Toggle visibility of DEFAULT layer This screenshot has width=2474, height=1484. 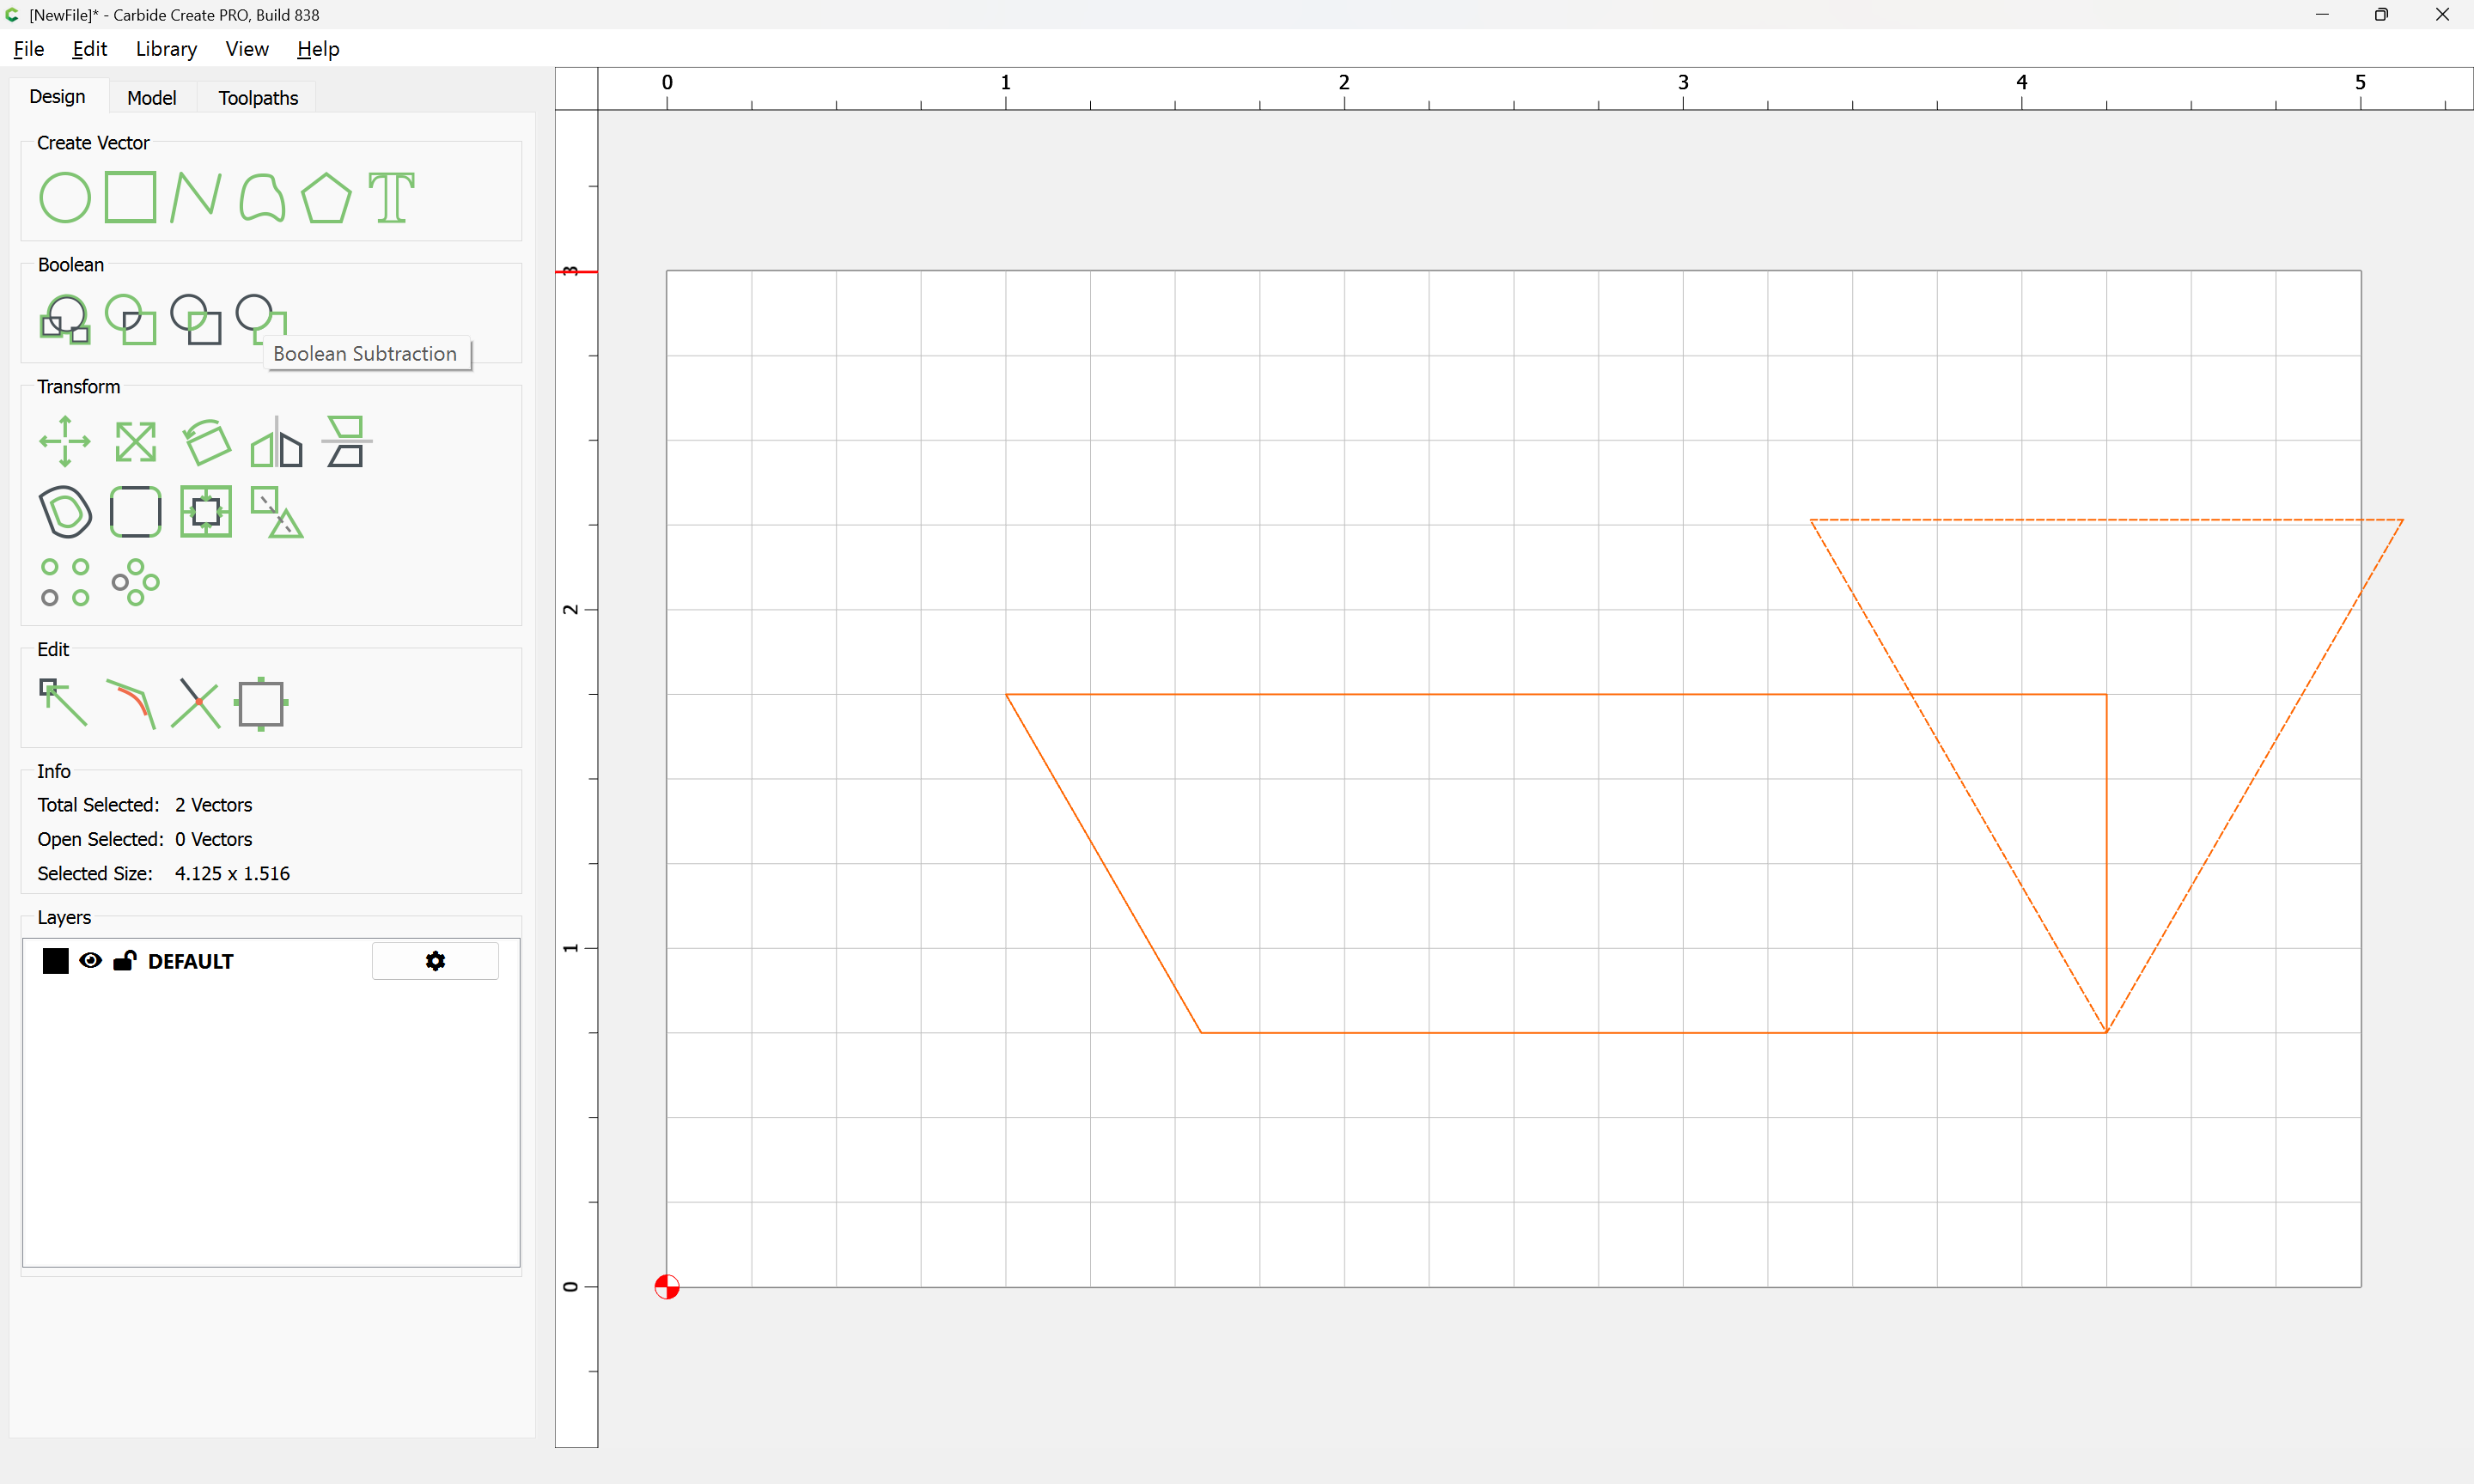pyautogui.click(x=90, y=961)
